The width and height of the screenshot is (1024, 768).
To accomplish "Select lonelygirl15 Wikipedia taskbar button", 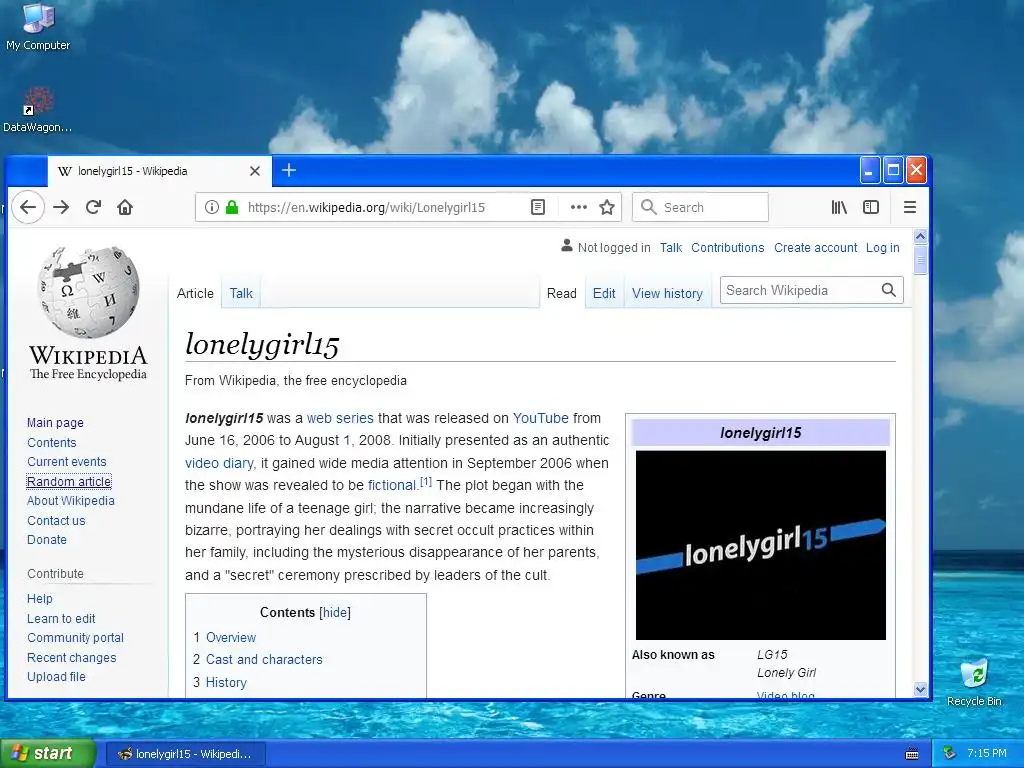I will [185, 754].
